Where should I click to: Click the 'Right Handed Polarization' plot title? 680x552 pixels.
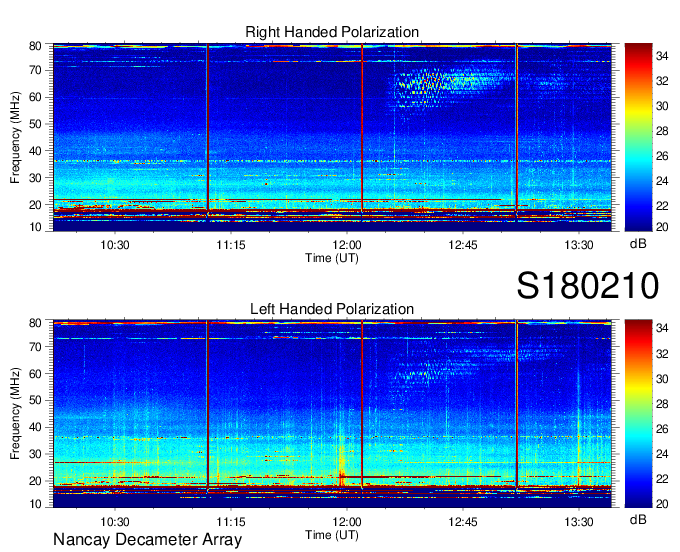coord(332,32)
